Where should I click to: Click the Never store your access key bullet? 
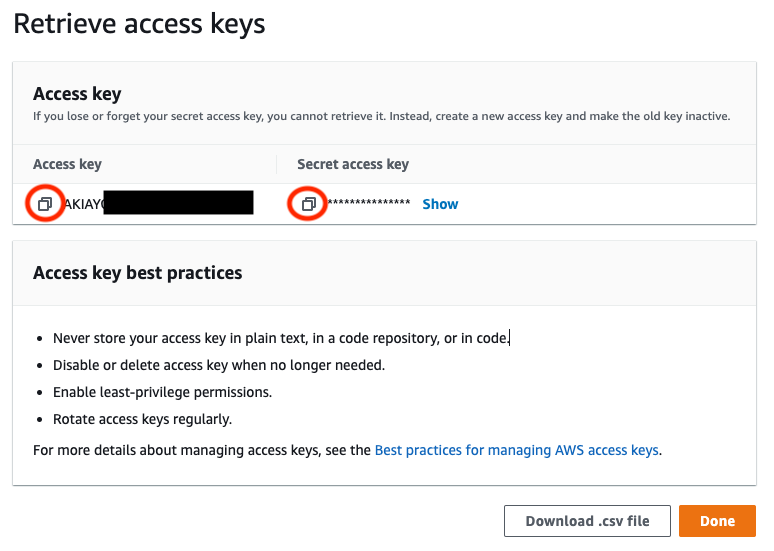coord(281,338)
